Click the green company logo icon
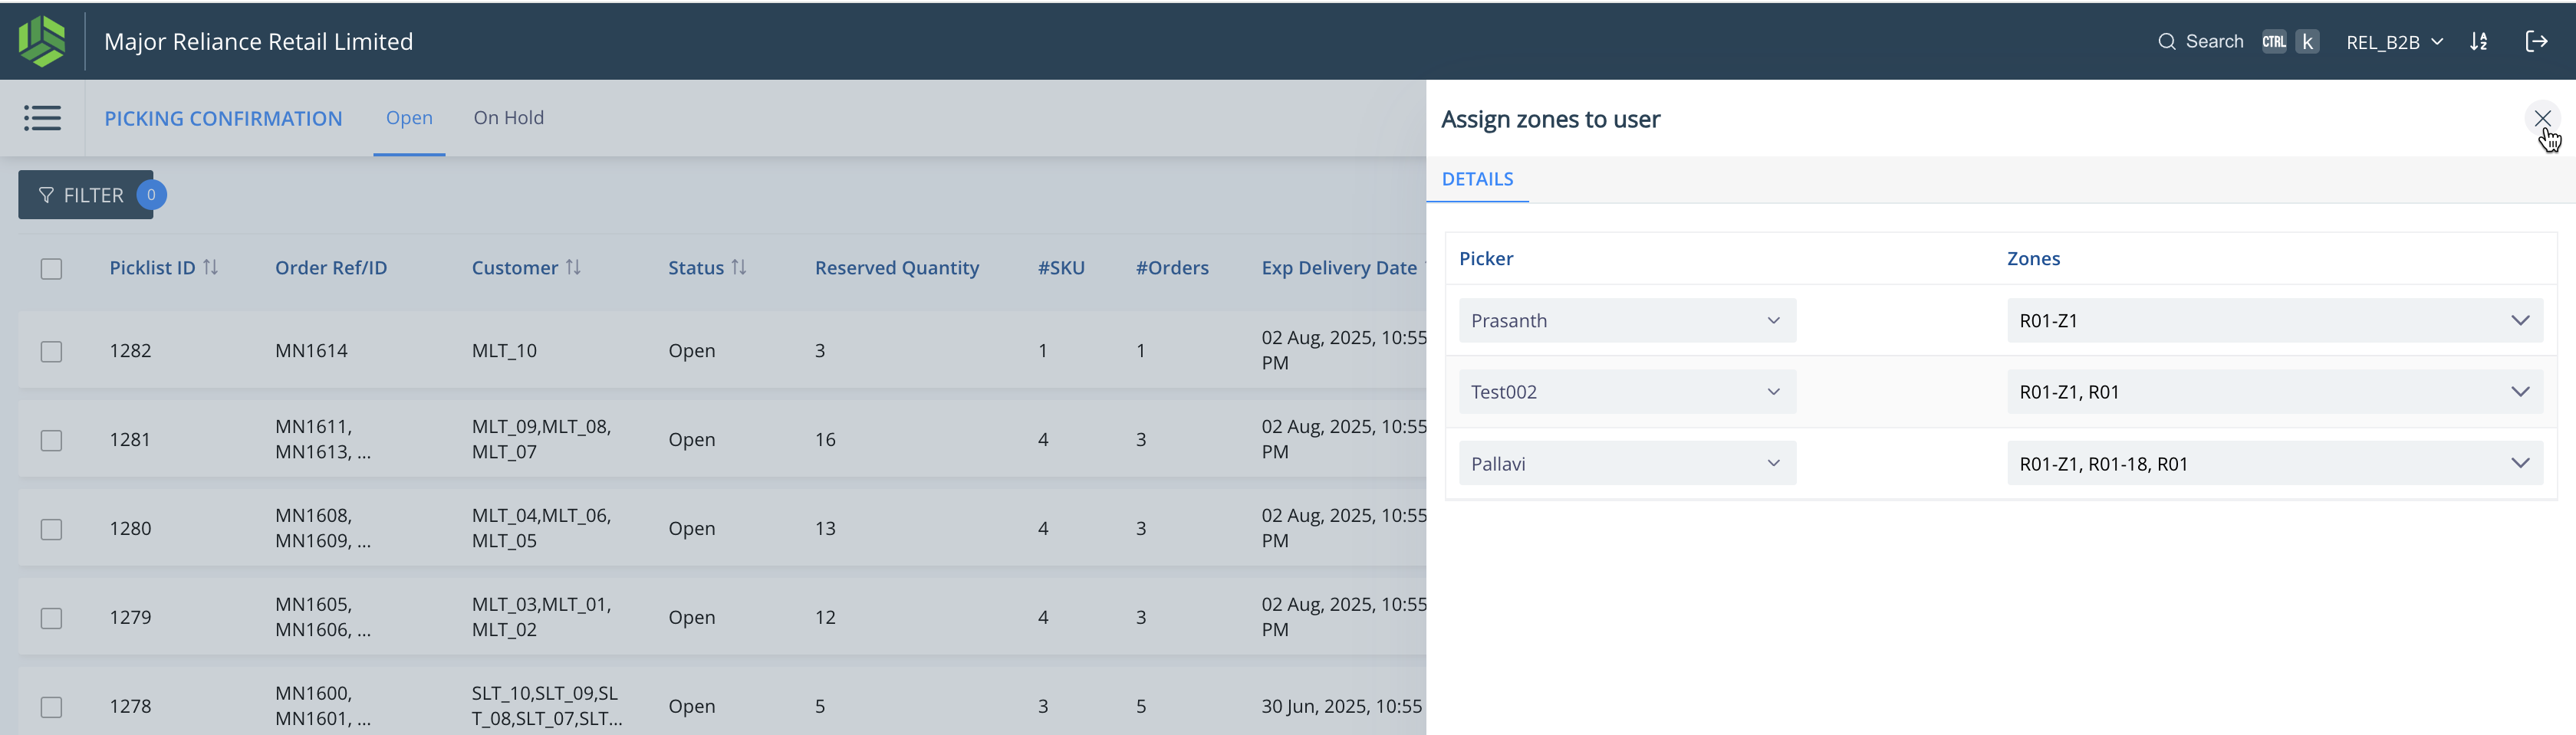 tap(42, 41)
